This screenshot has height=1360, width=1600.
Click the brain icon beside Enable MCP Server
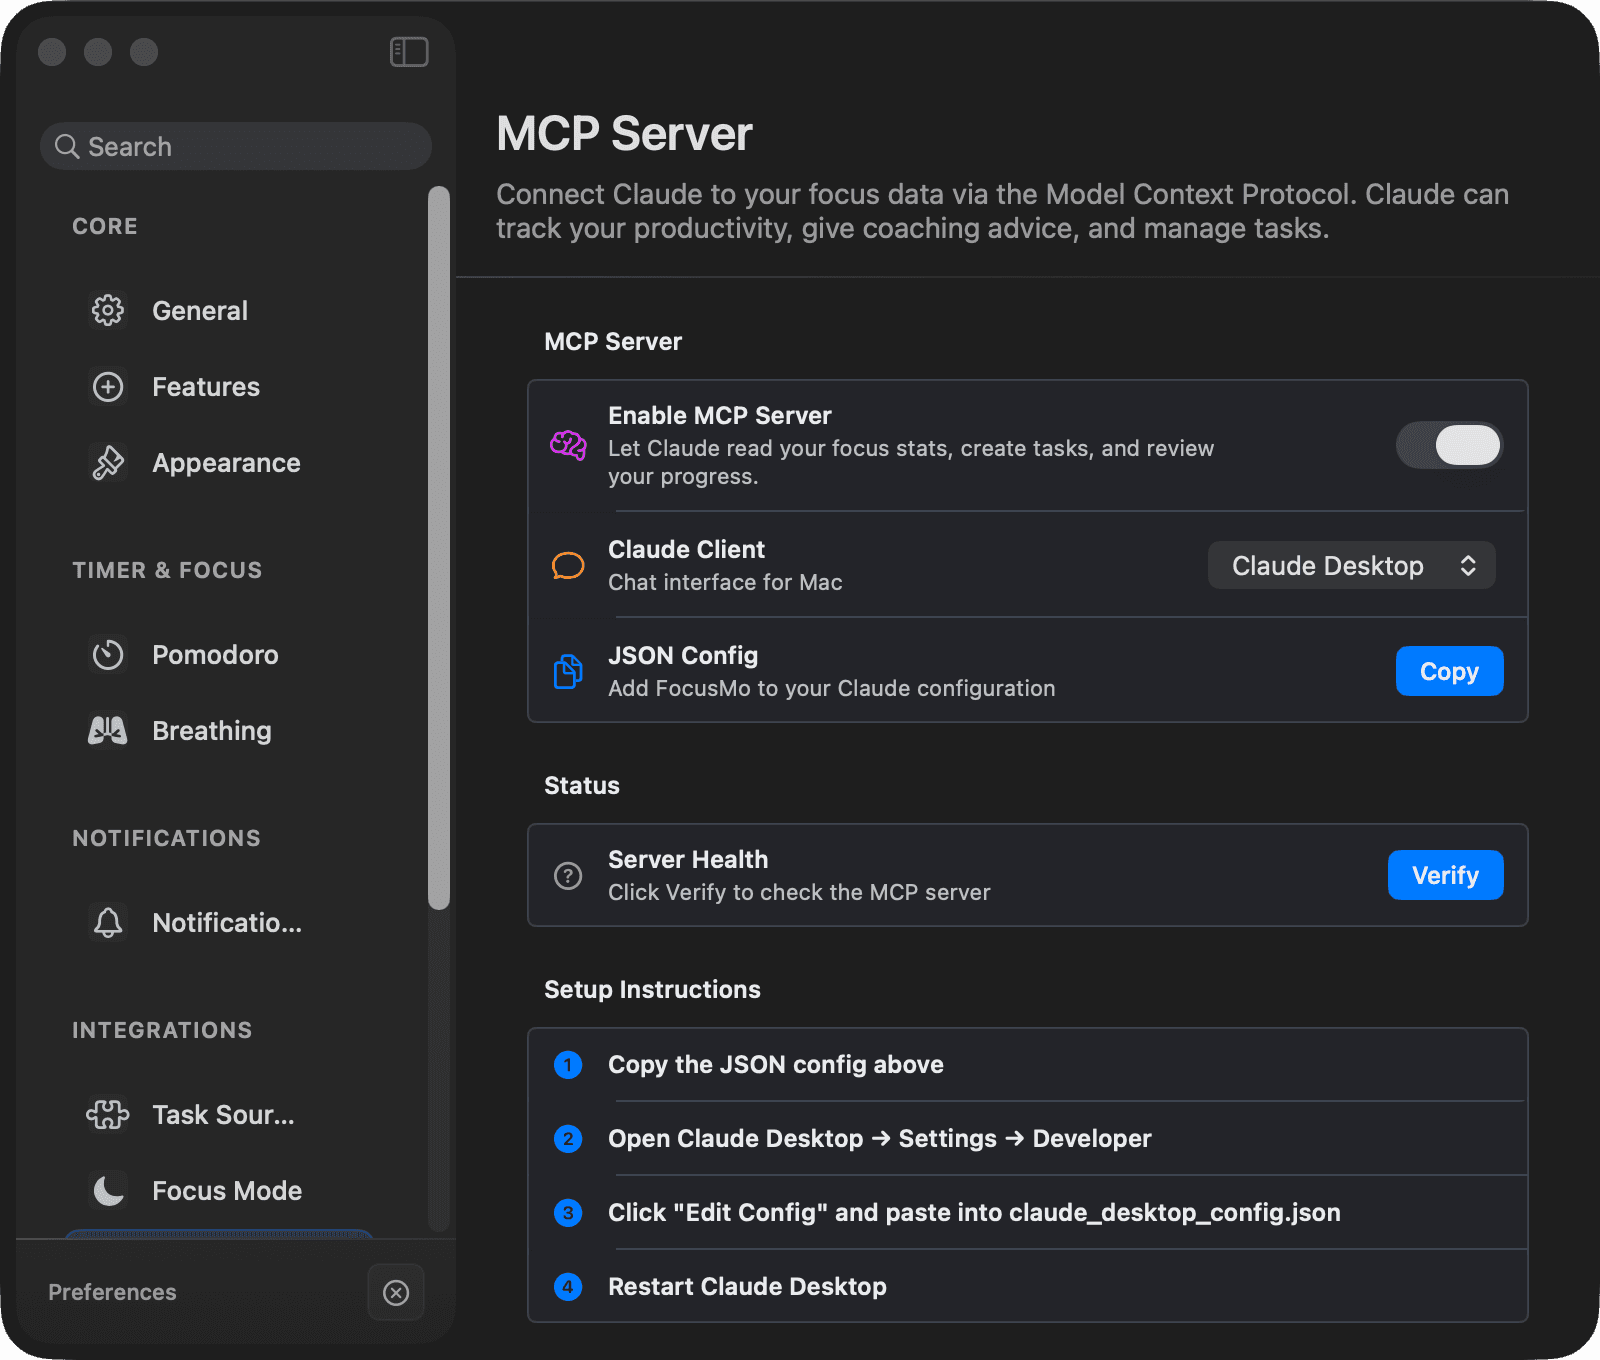568,445
